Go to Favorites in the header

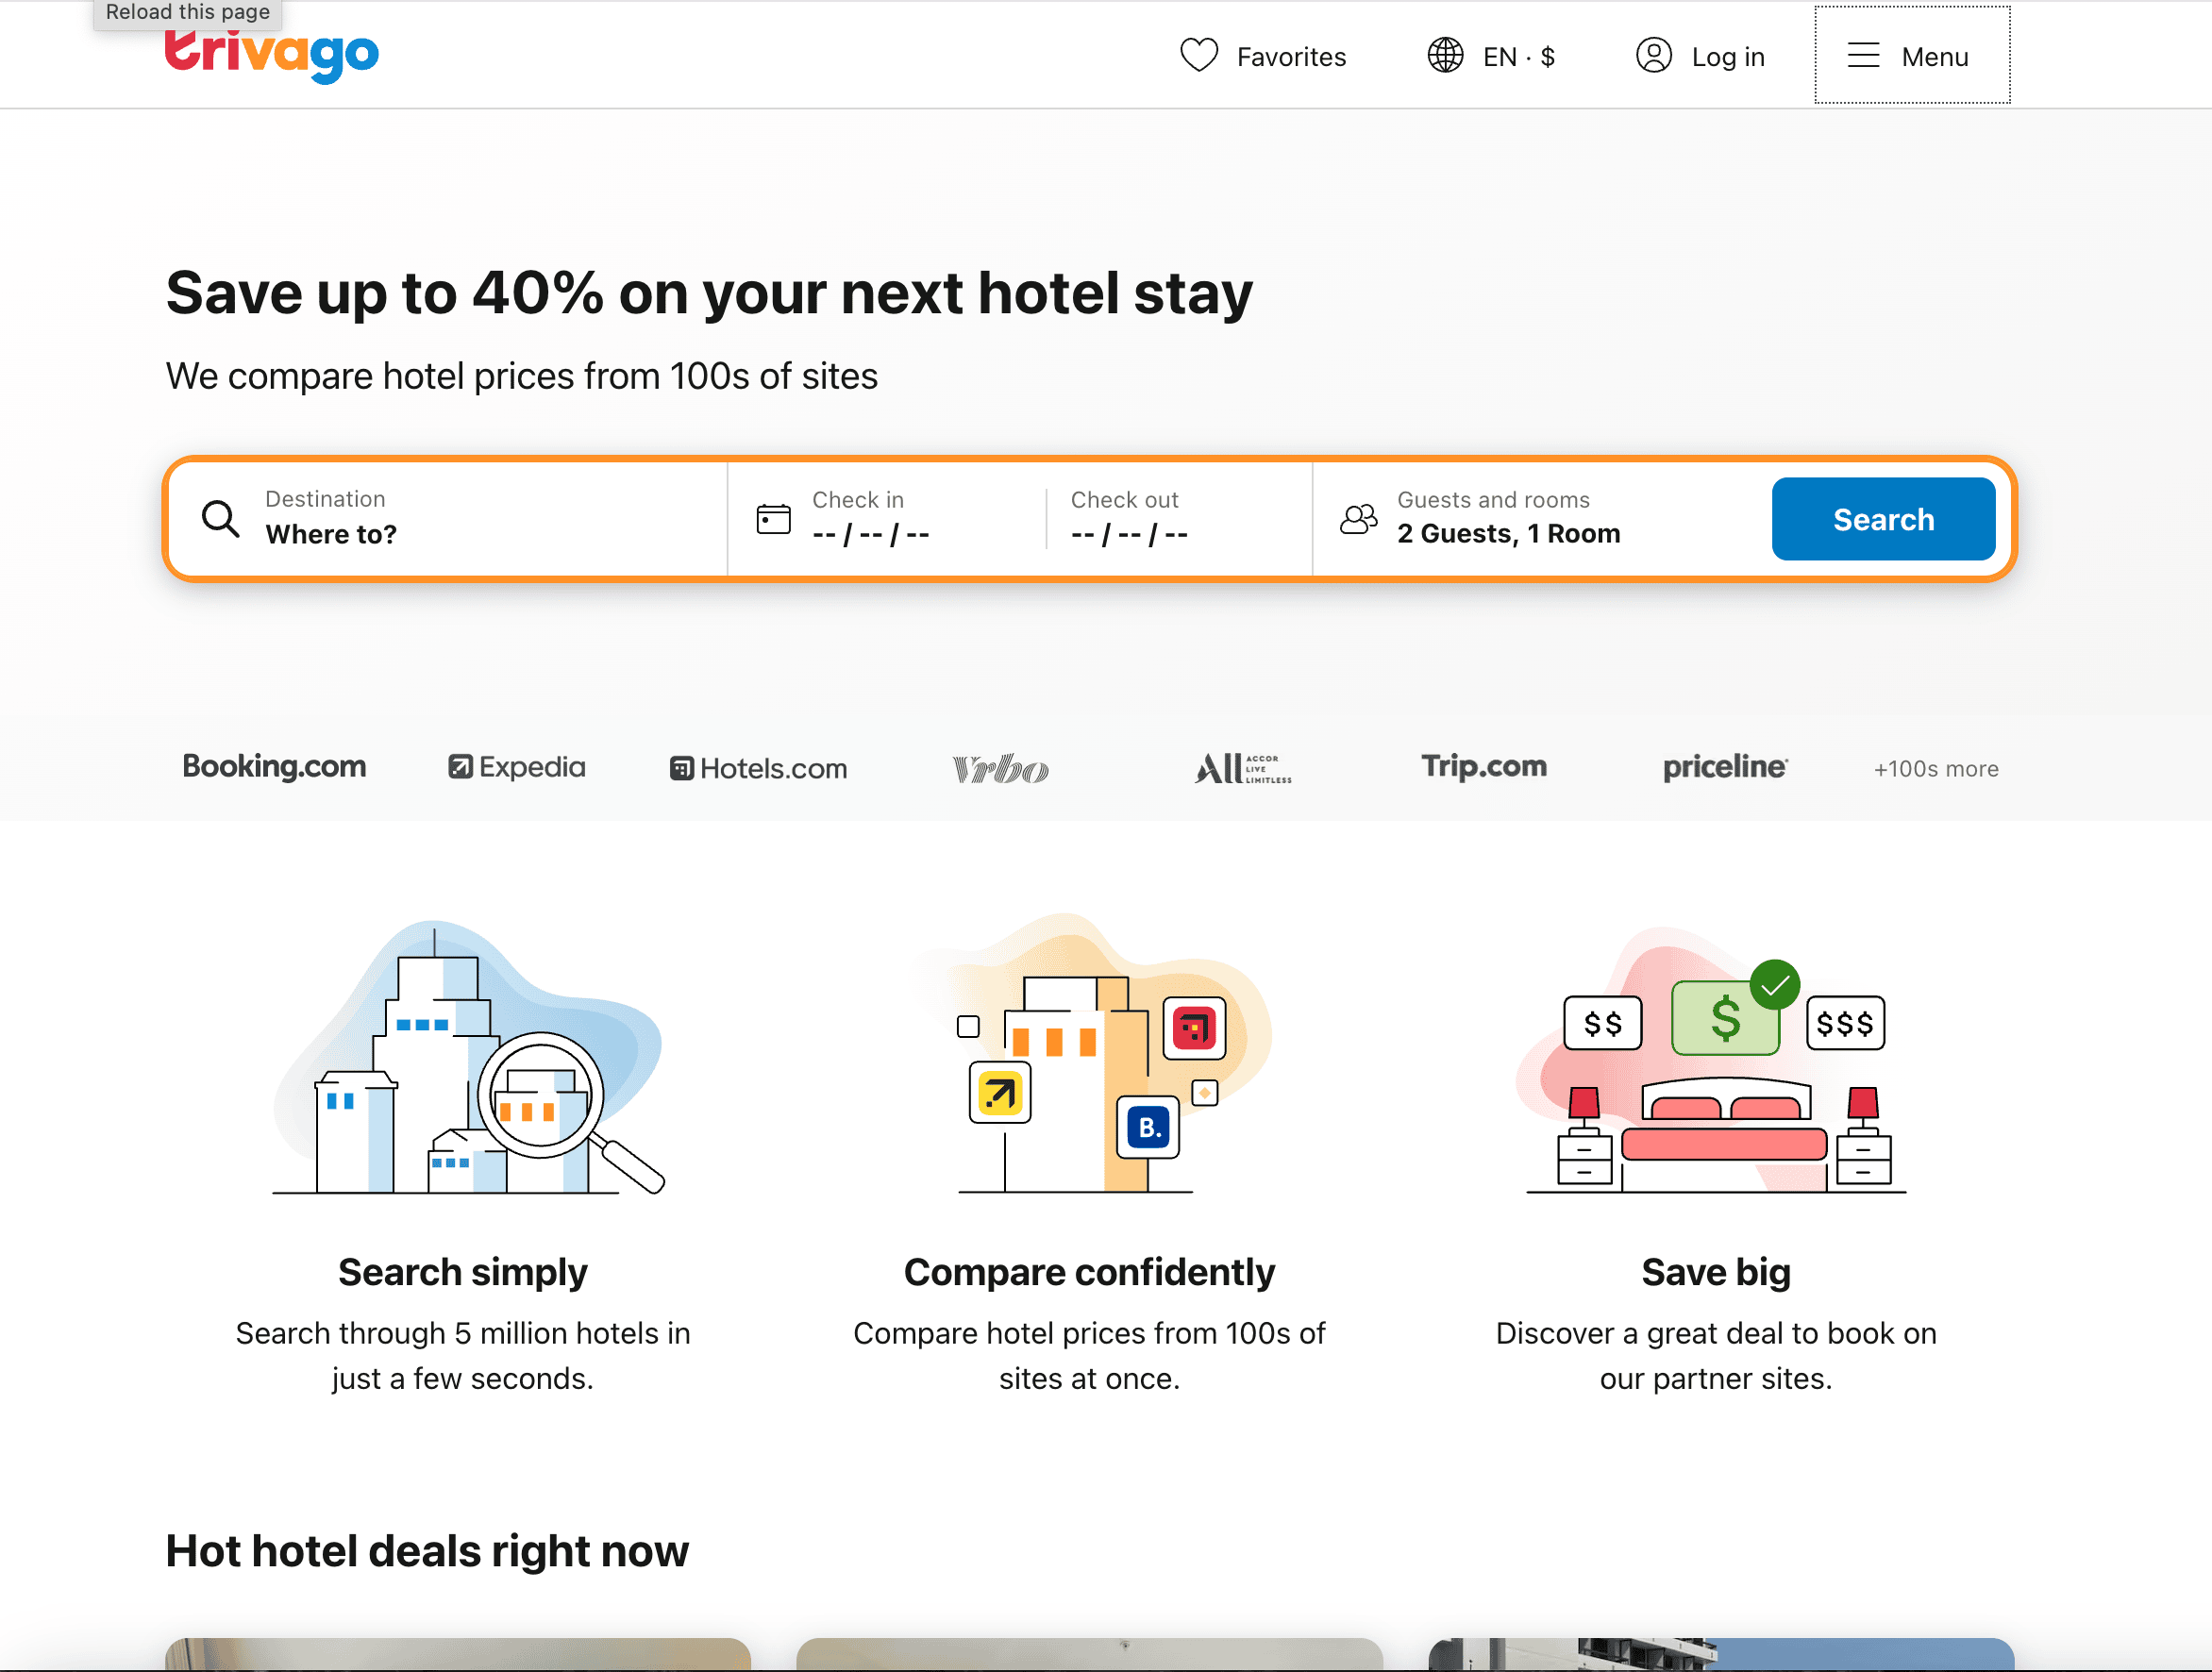coord(1290,57)
